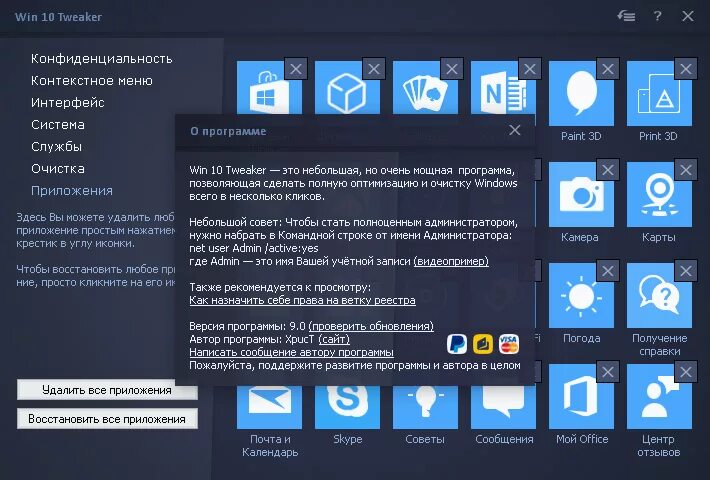Open the author's сайт link
The image size is (710, 480).
[x=334, y=339]
